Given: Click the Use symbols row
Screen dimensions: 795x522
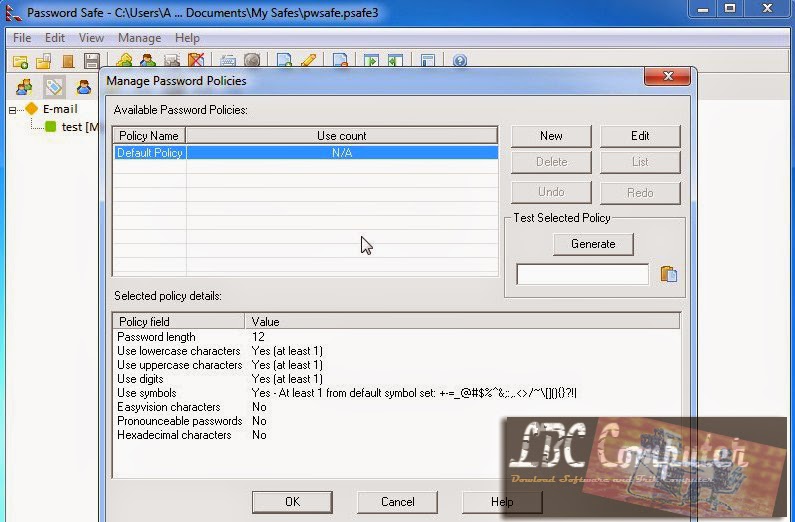Looking at the screenshot, I should 395,393.
